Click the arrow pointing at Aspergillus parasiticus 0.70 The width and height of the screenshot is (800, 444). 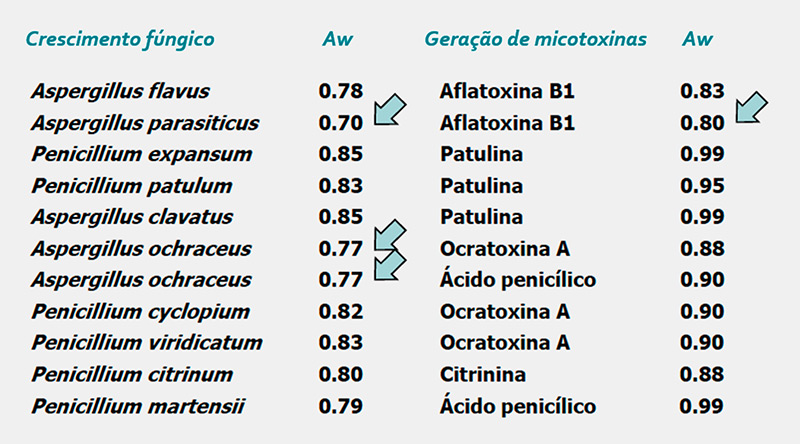[x=390, y=110]
